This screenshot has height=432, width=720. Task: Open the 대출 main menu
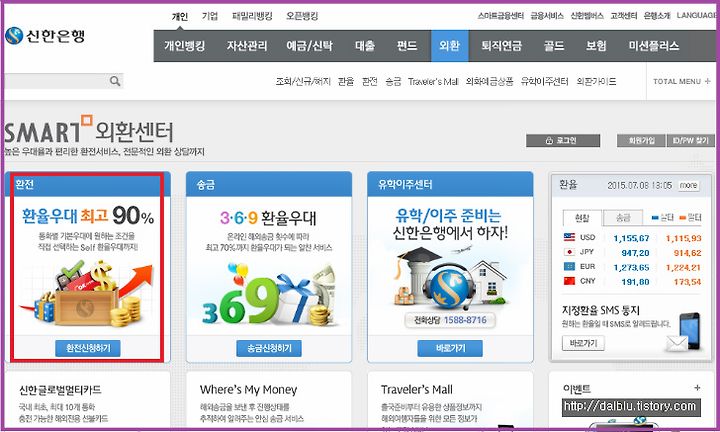pyautogui.click(x=365, y=46)
